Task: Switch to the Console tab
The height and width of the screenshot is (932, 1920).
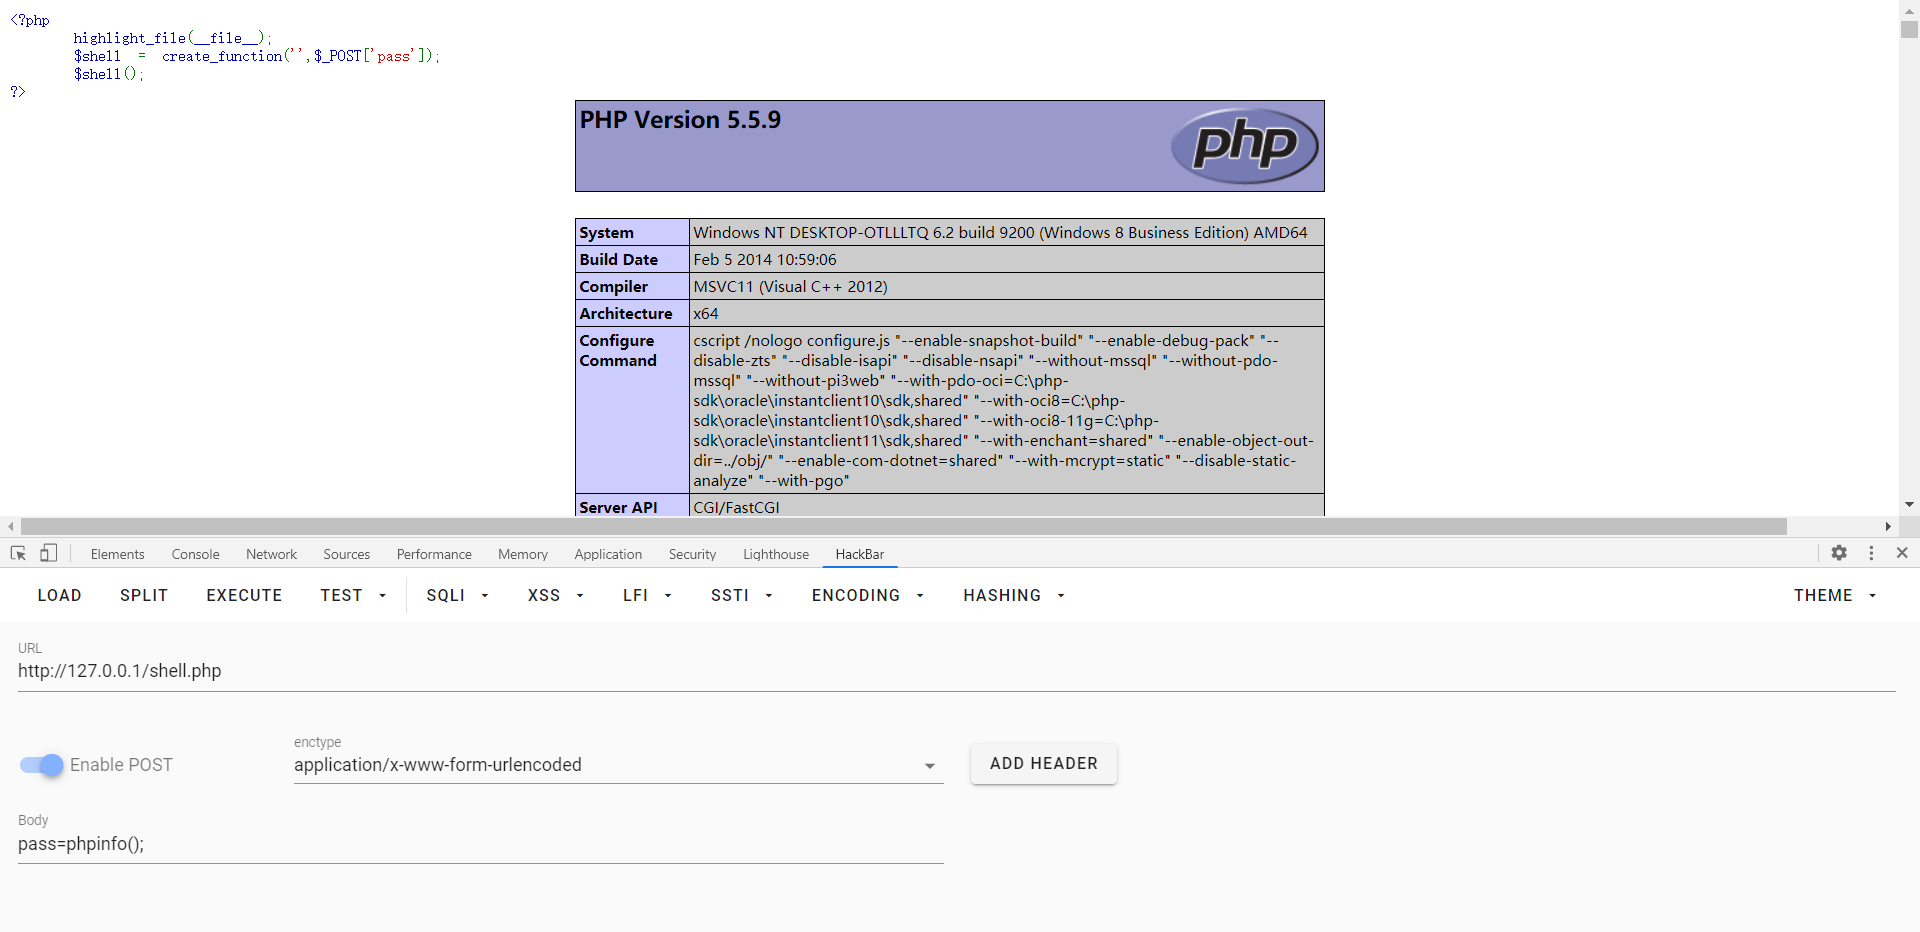Action: click(195, 554)
